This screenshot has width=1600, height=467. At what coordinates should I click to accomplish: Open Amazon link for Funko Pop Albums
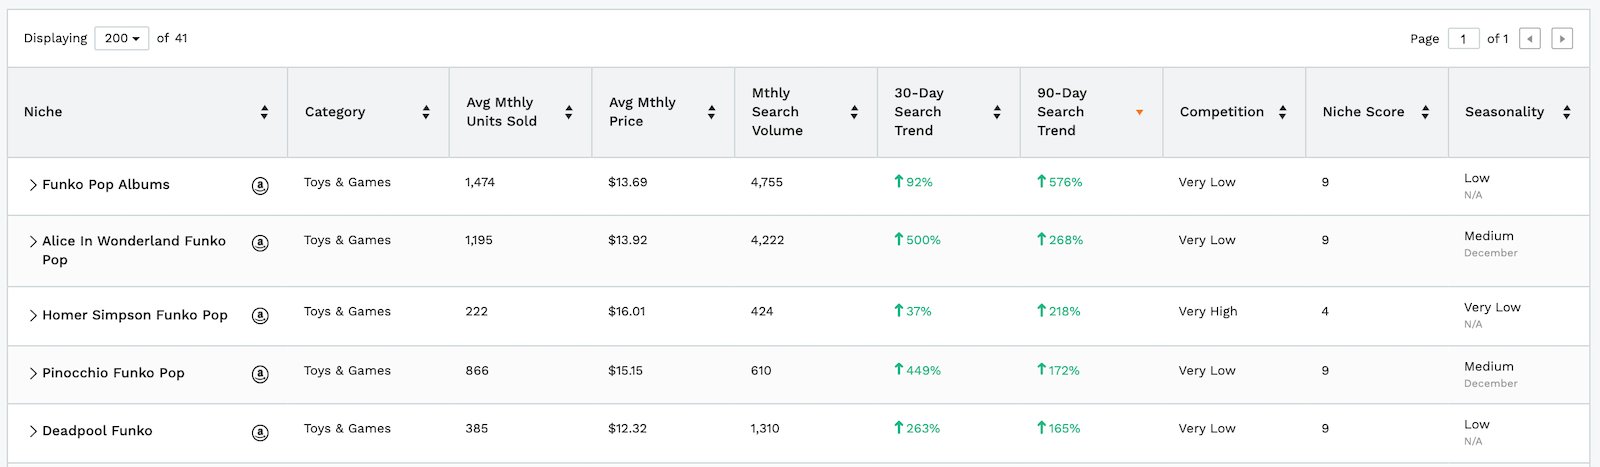click(x=260, y=185)
